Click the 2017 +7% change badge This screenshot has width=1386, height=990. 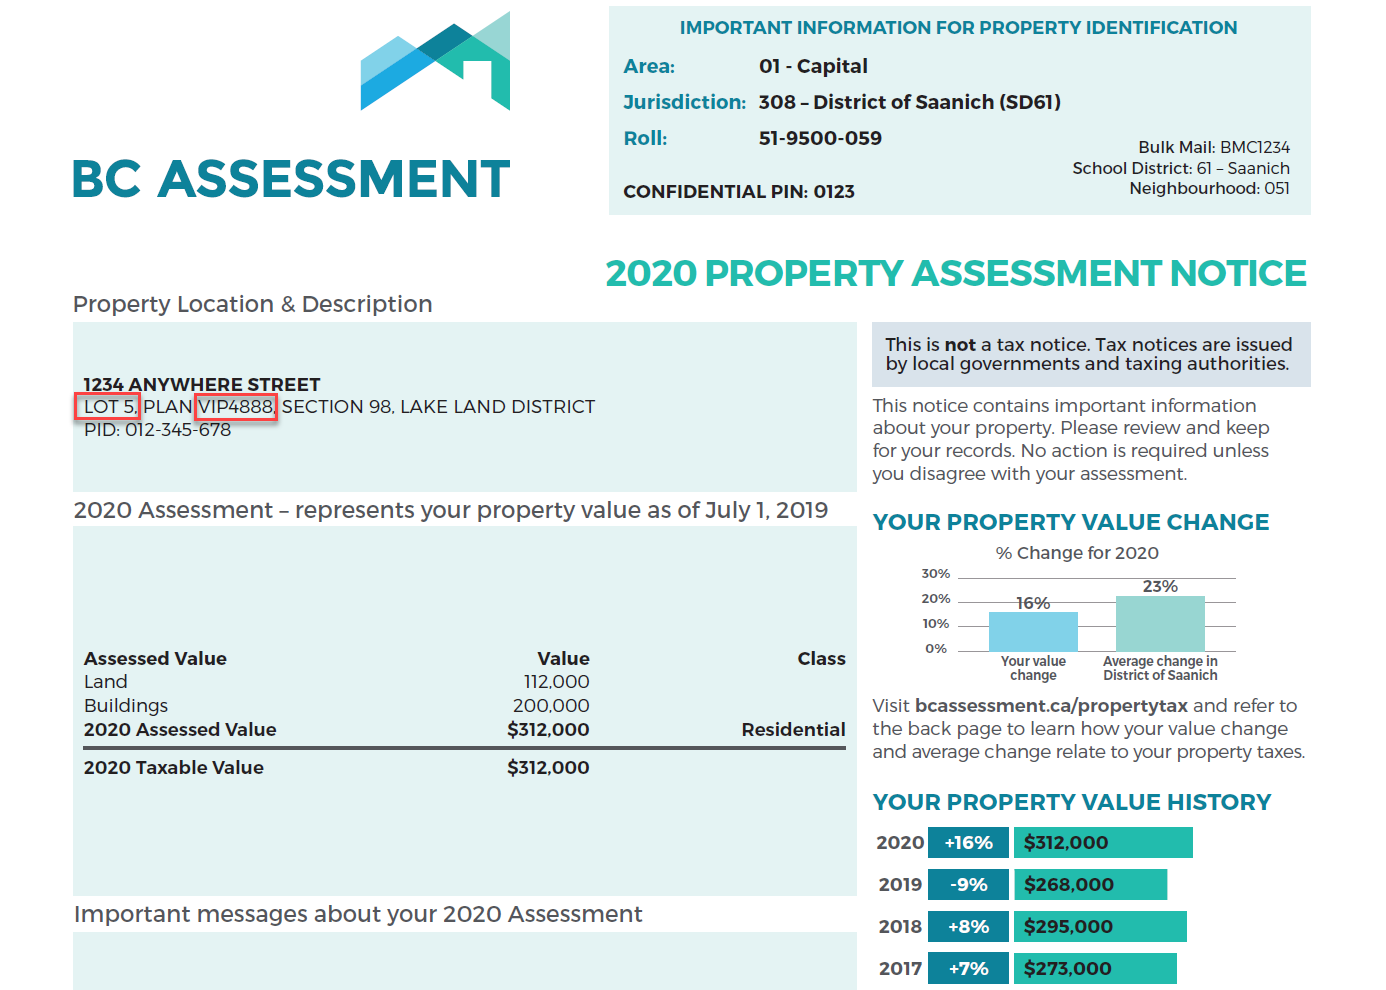pyautogui.click(x=968, y=969)
